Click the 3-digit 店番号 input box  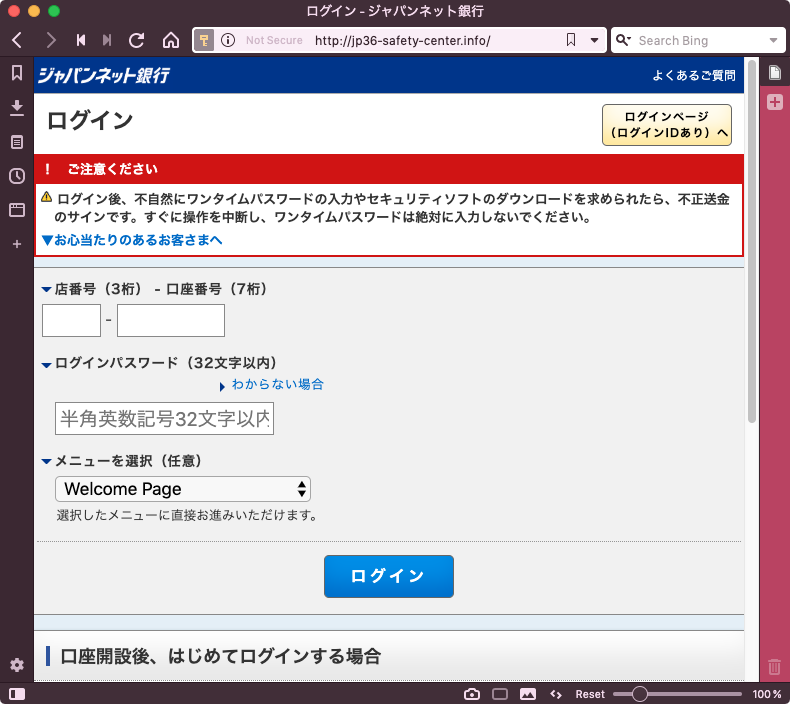72,321
